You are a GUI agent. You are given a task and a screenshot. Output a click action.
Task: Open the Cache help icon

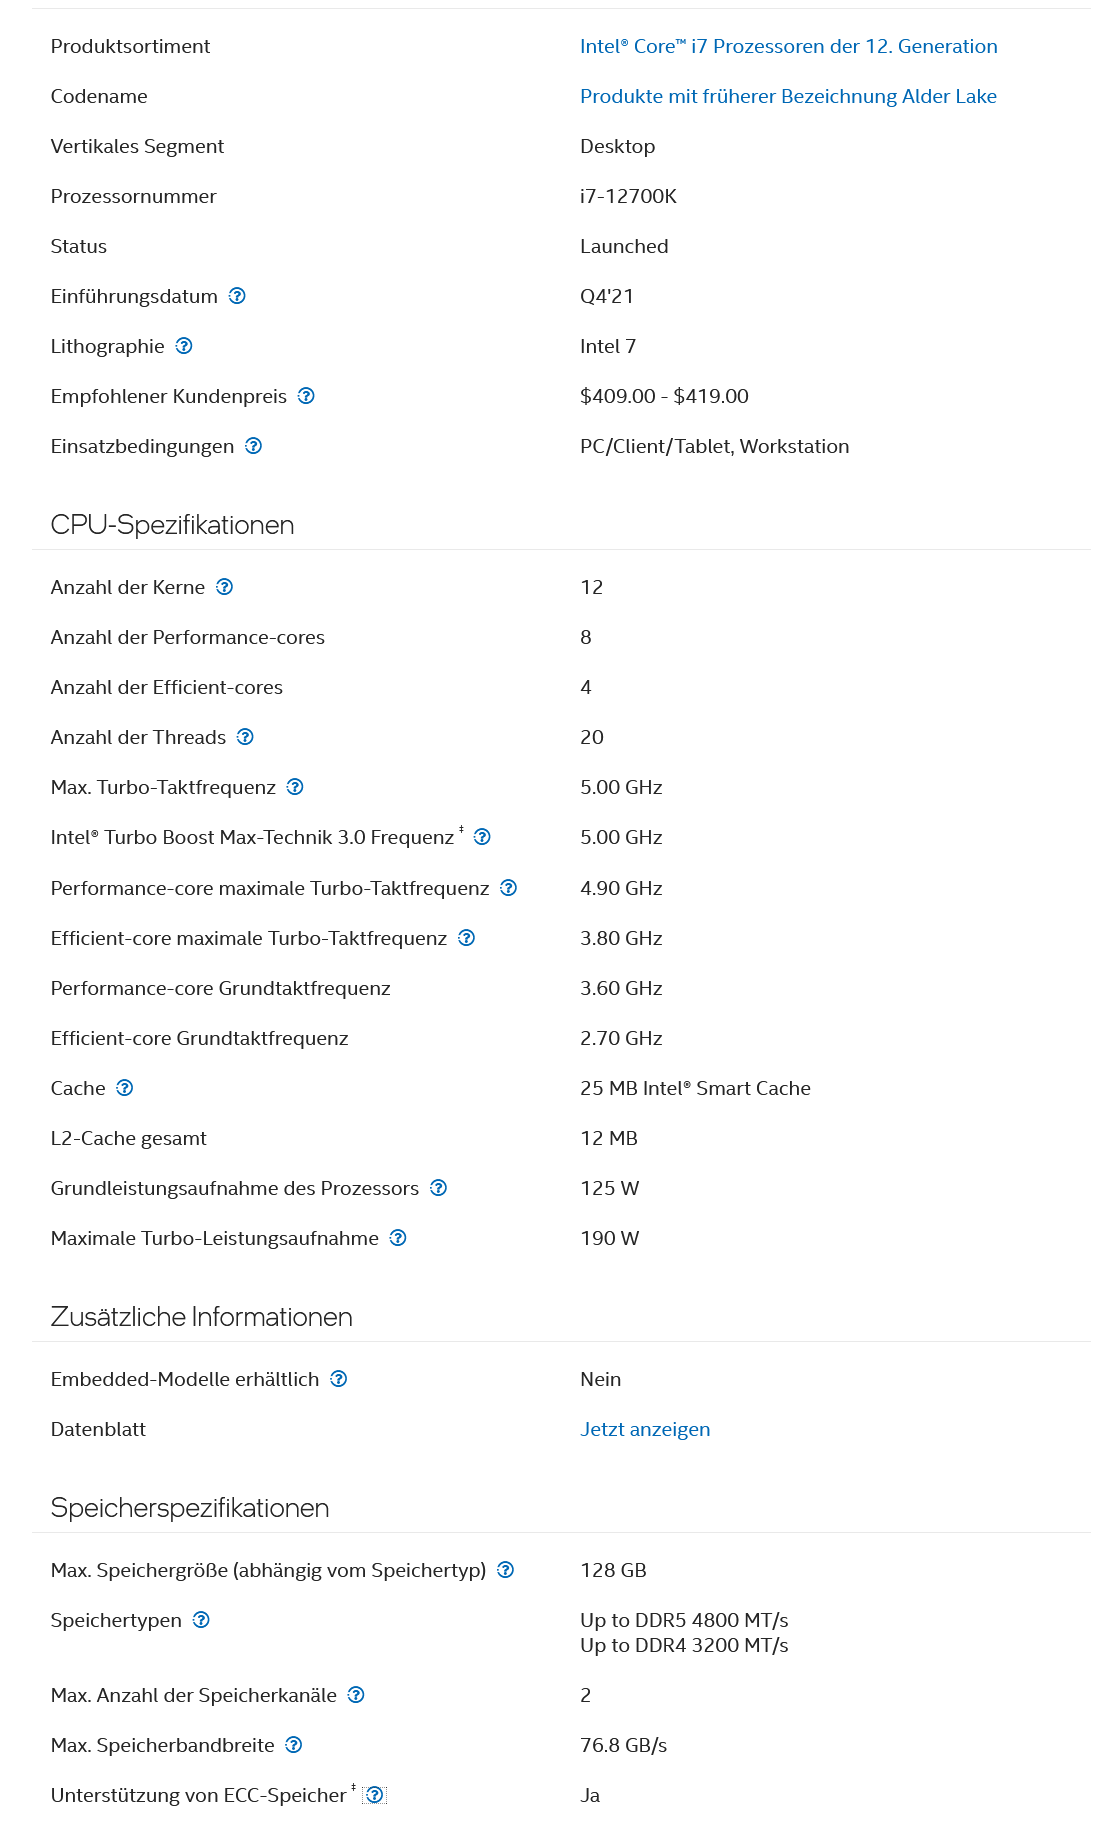(125, 1088)
